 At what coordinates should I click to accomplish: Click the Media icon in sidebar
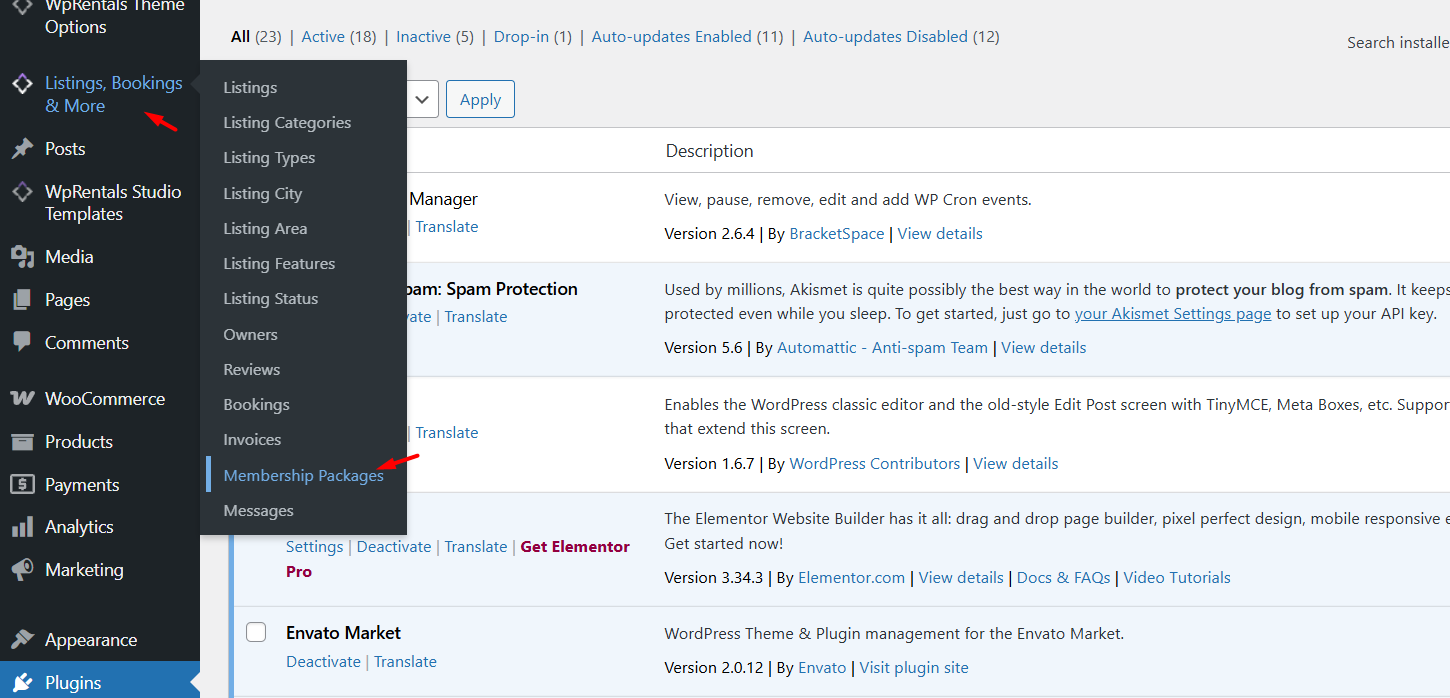point(22,257)
